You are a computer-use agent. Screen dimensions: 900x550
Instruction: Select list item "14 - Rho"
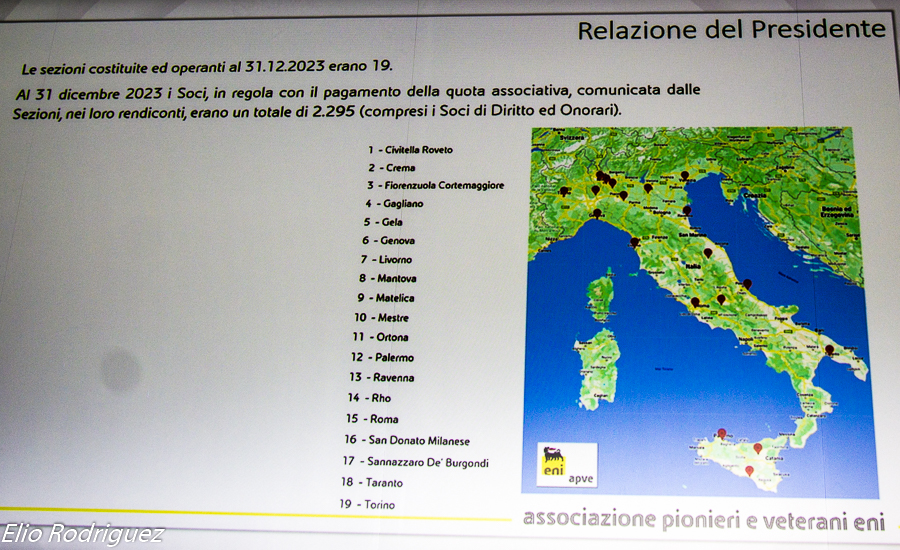tap(369, 398)
